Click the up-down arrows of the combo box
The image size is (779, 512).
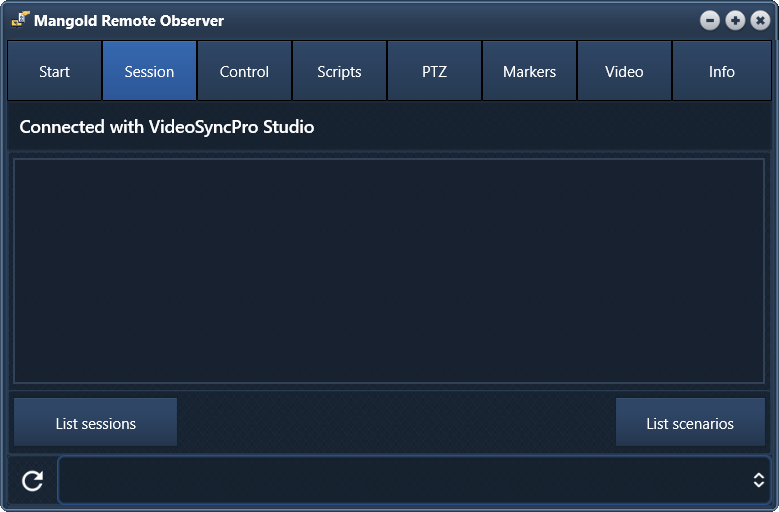(758, 480)
